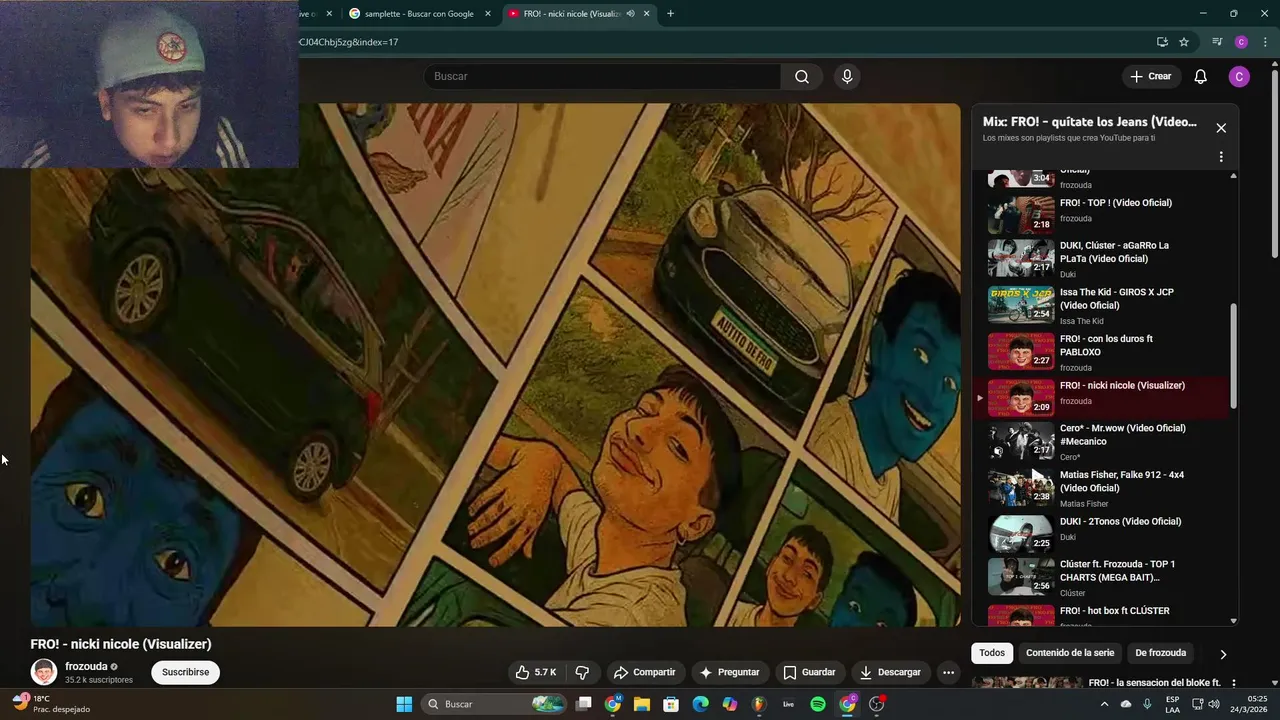Open Microsoft Edge from the taskbar
The image size is (1280, 720).
point(700,704)
